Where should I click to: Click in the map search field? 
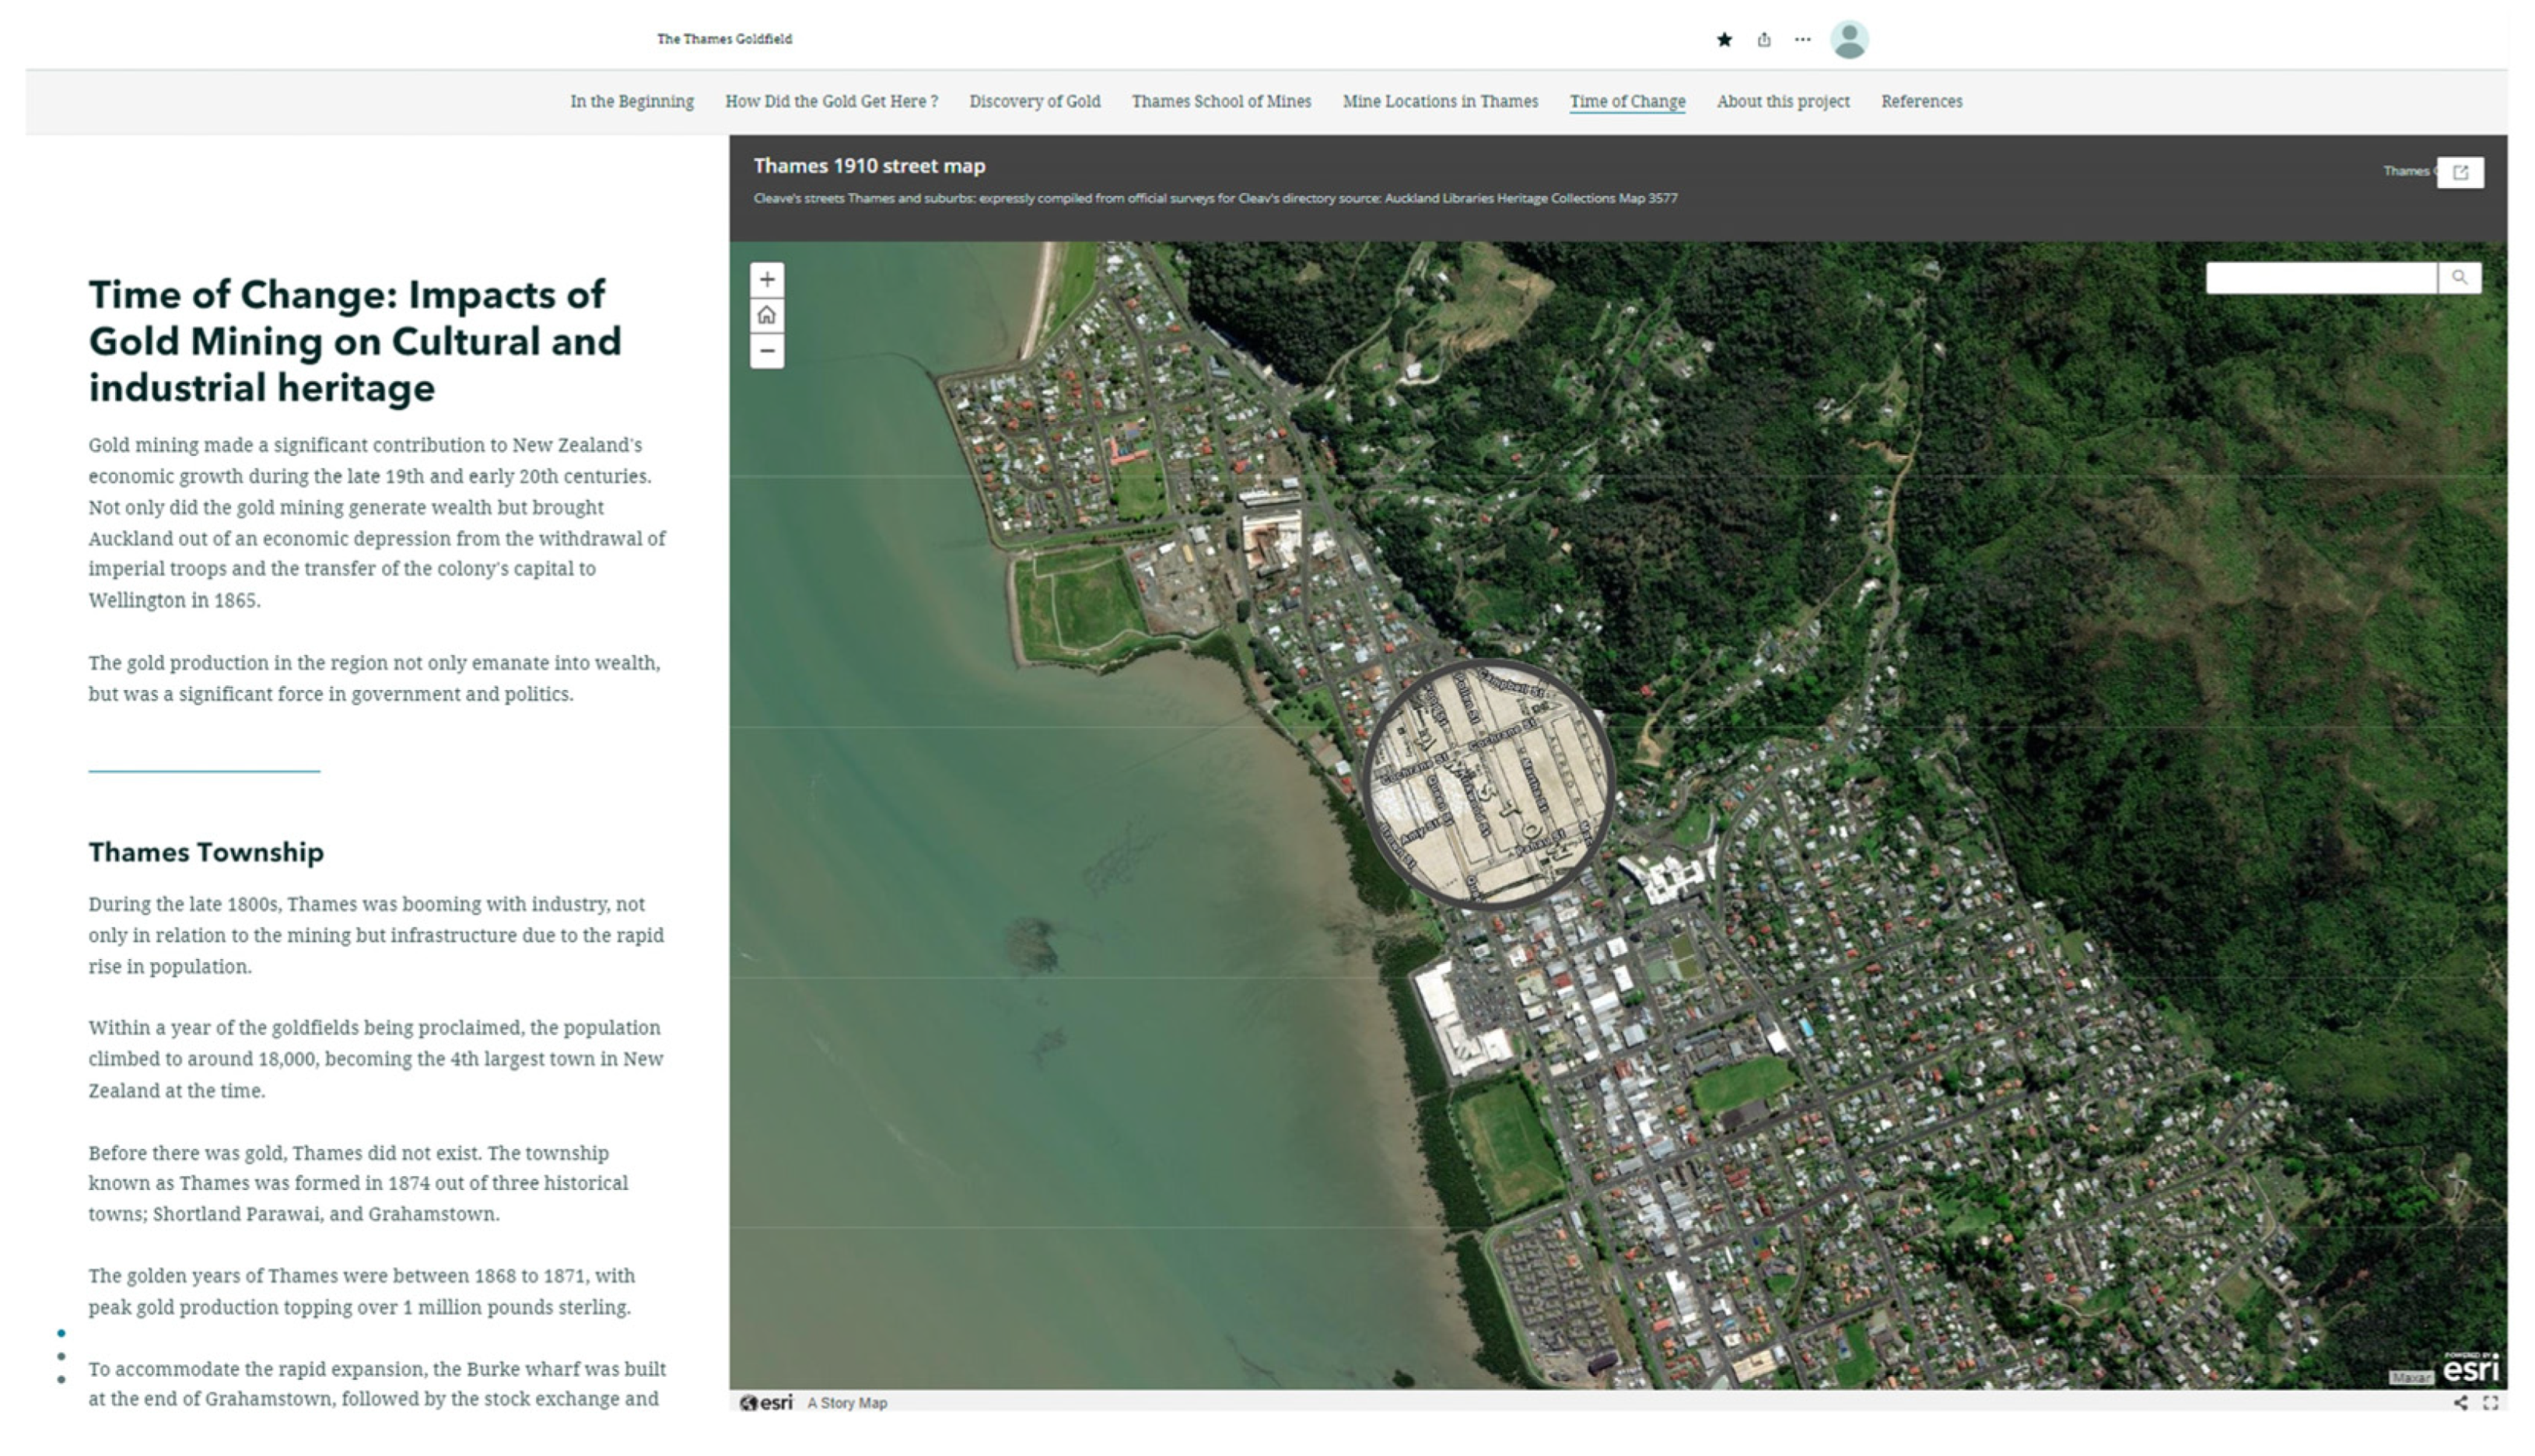click(2320, 278)
